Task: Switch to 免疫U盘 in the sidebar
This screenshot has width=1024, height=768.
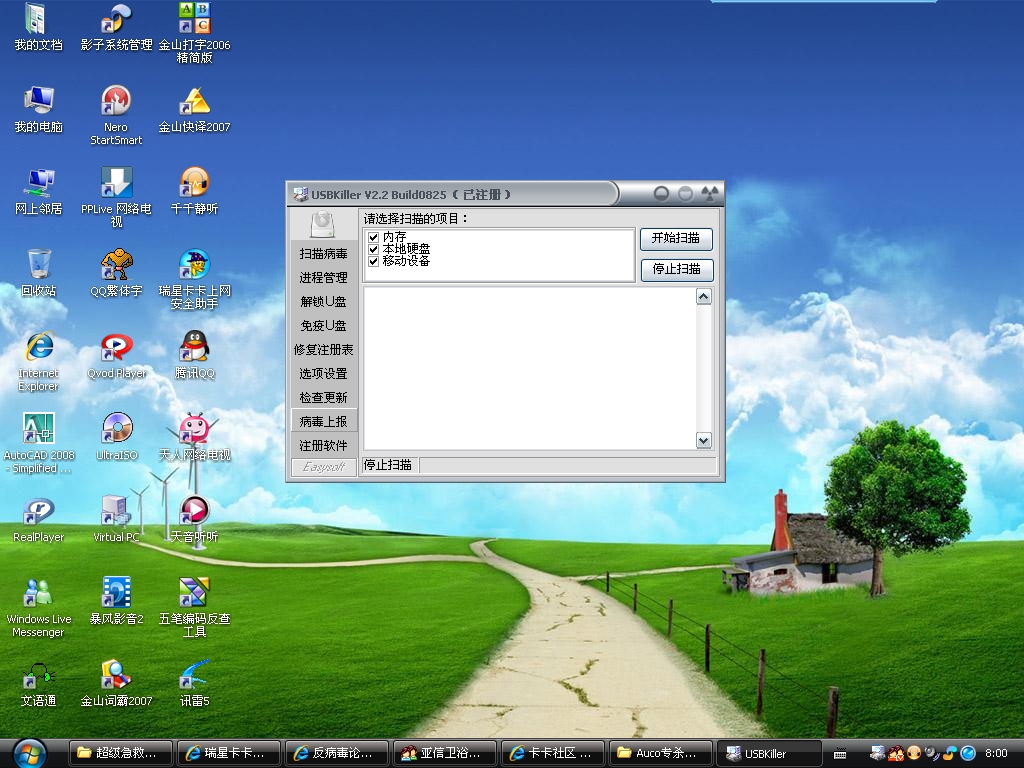Action: (x=323, y=326)
